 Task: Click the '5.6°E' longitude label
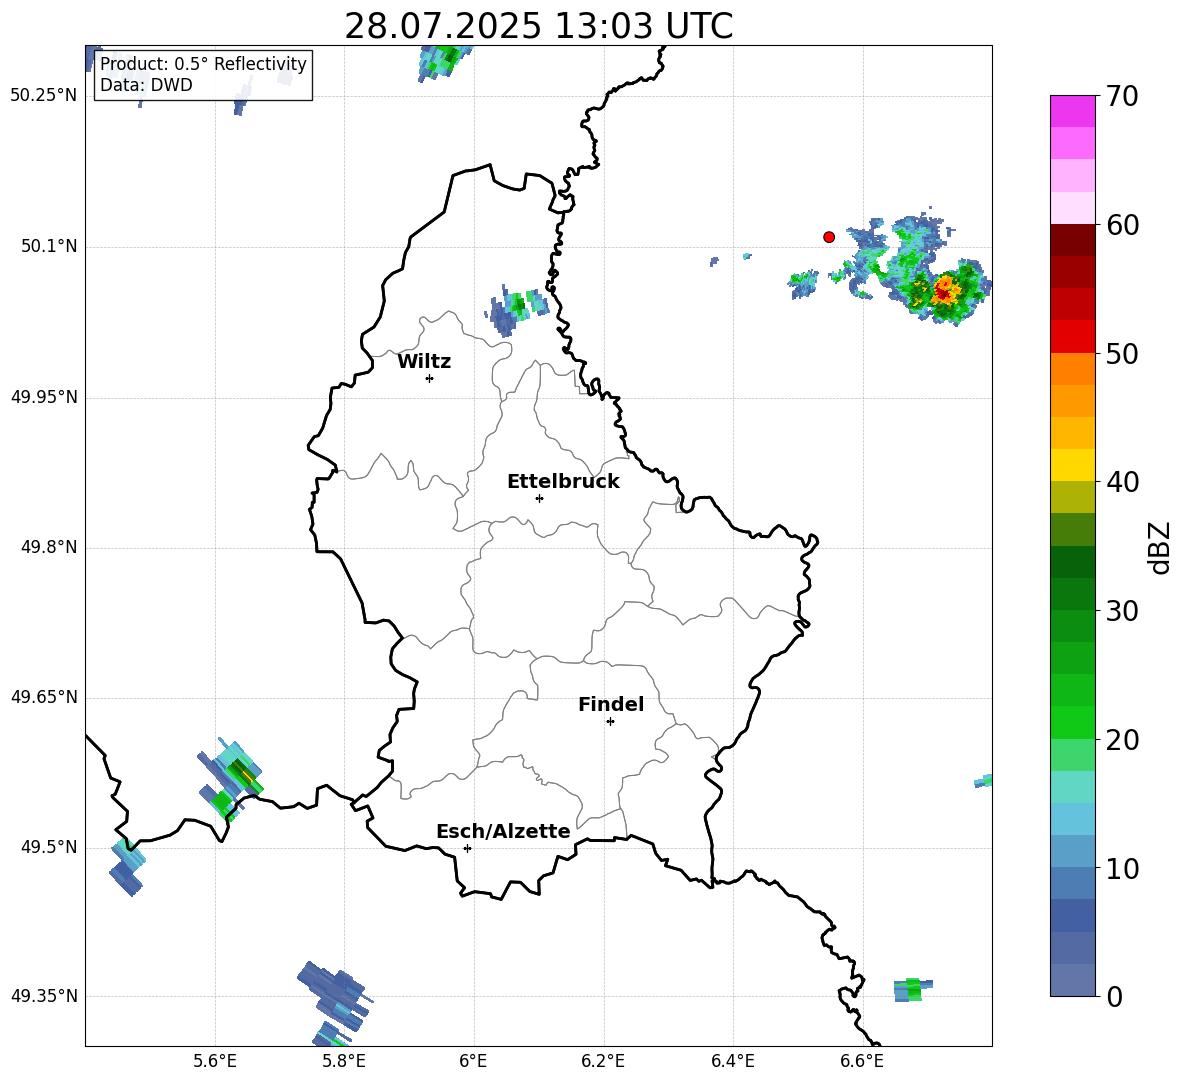pyautogui.click(x=215, y=1061)
